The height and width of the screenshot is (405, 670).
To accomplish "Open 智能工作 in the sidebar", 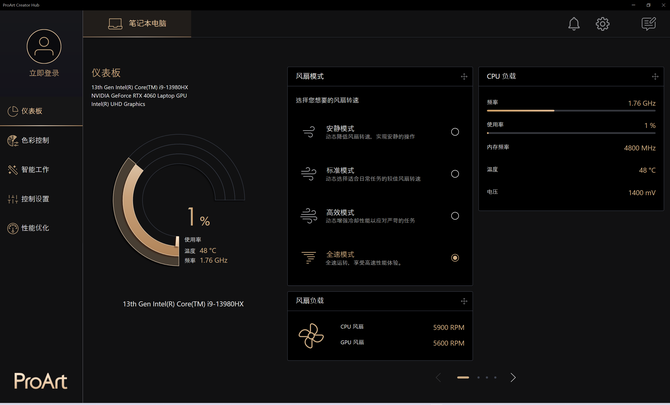I will tap(41, 170).
